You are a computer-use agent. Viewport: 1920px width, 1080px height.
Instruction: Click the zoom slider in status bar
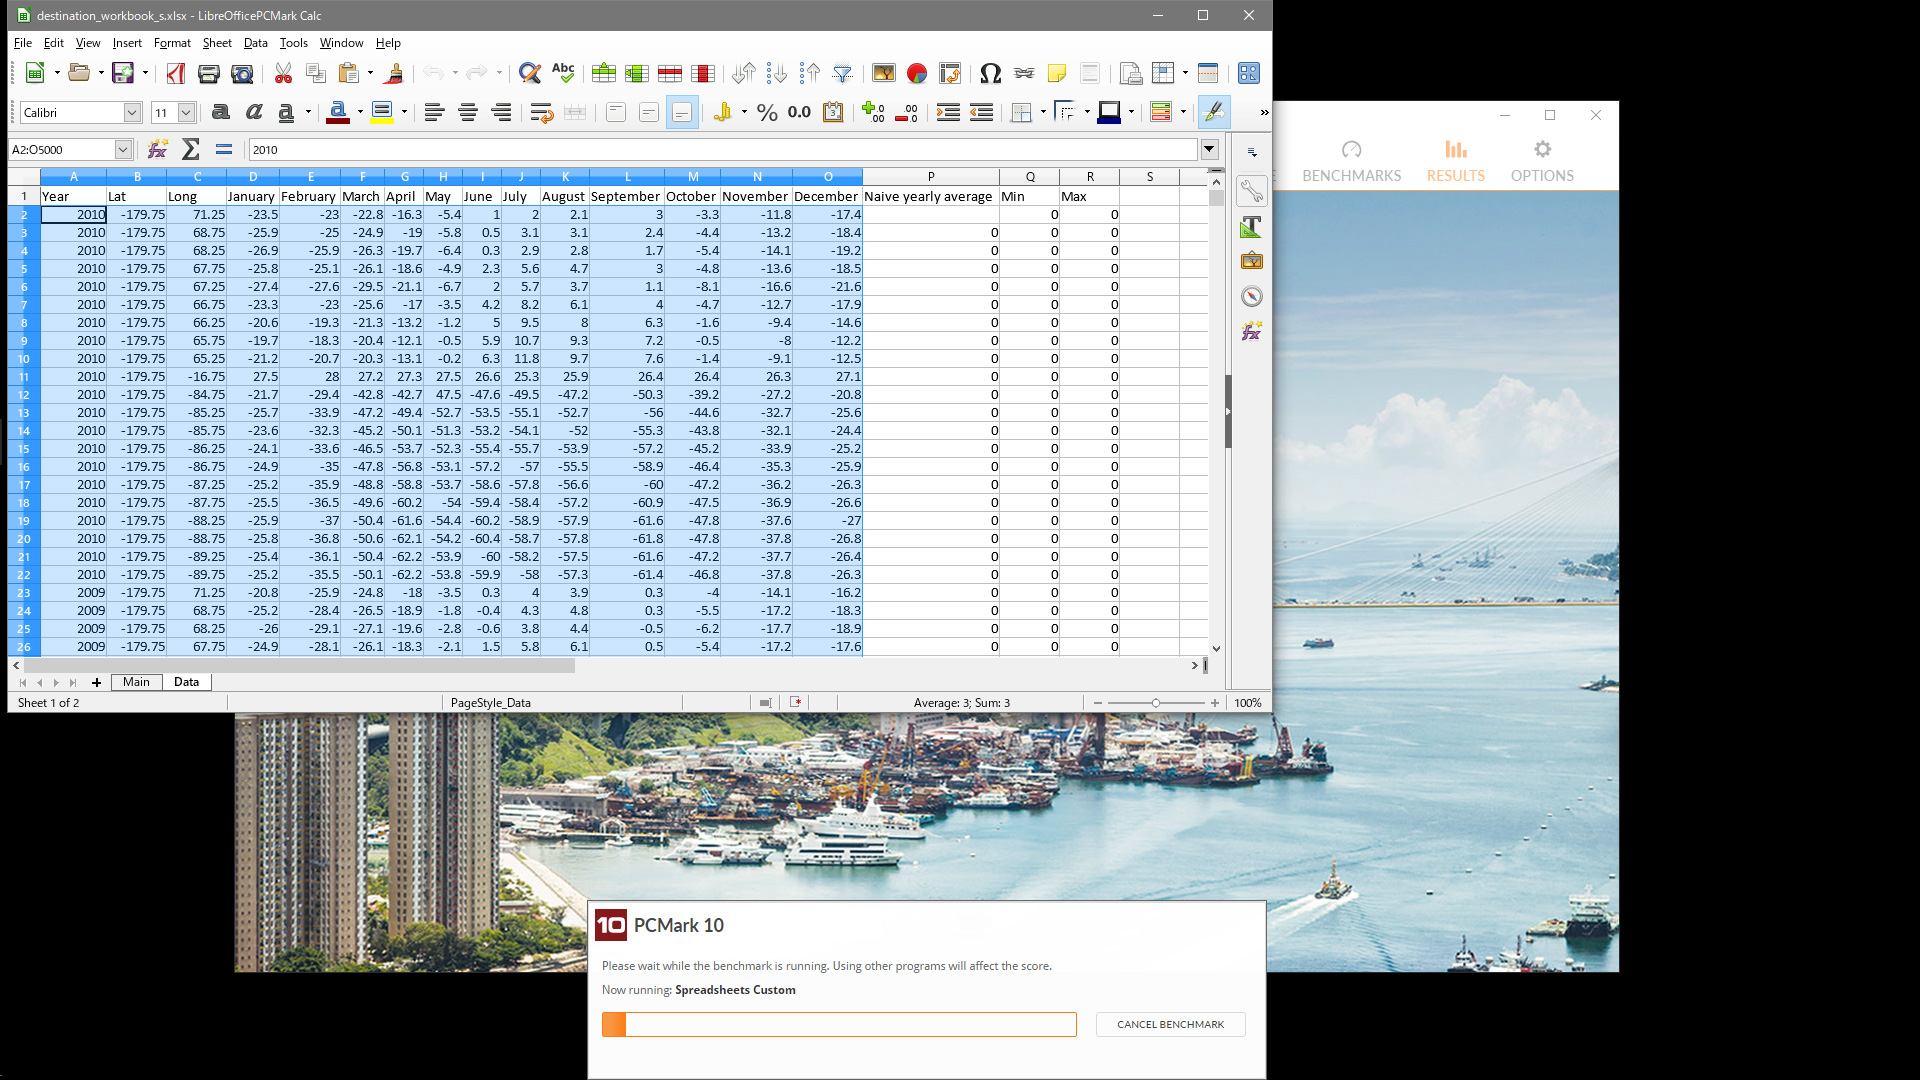(1155, 703)
